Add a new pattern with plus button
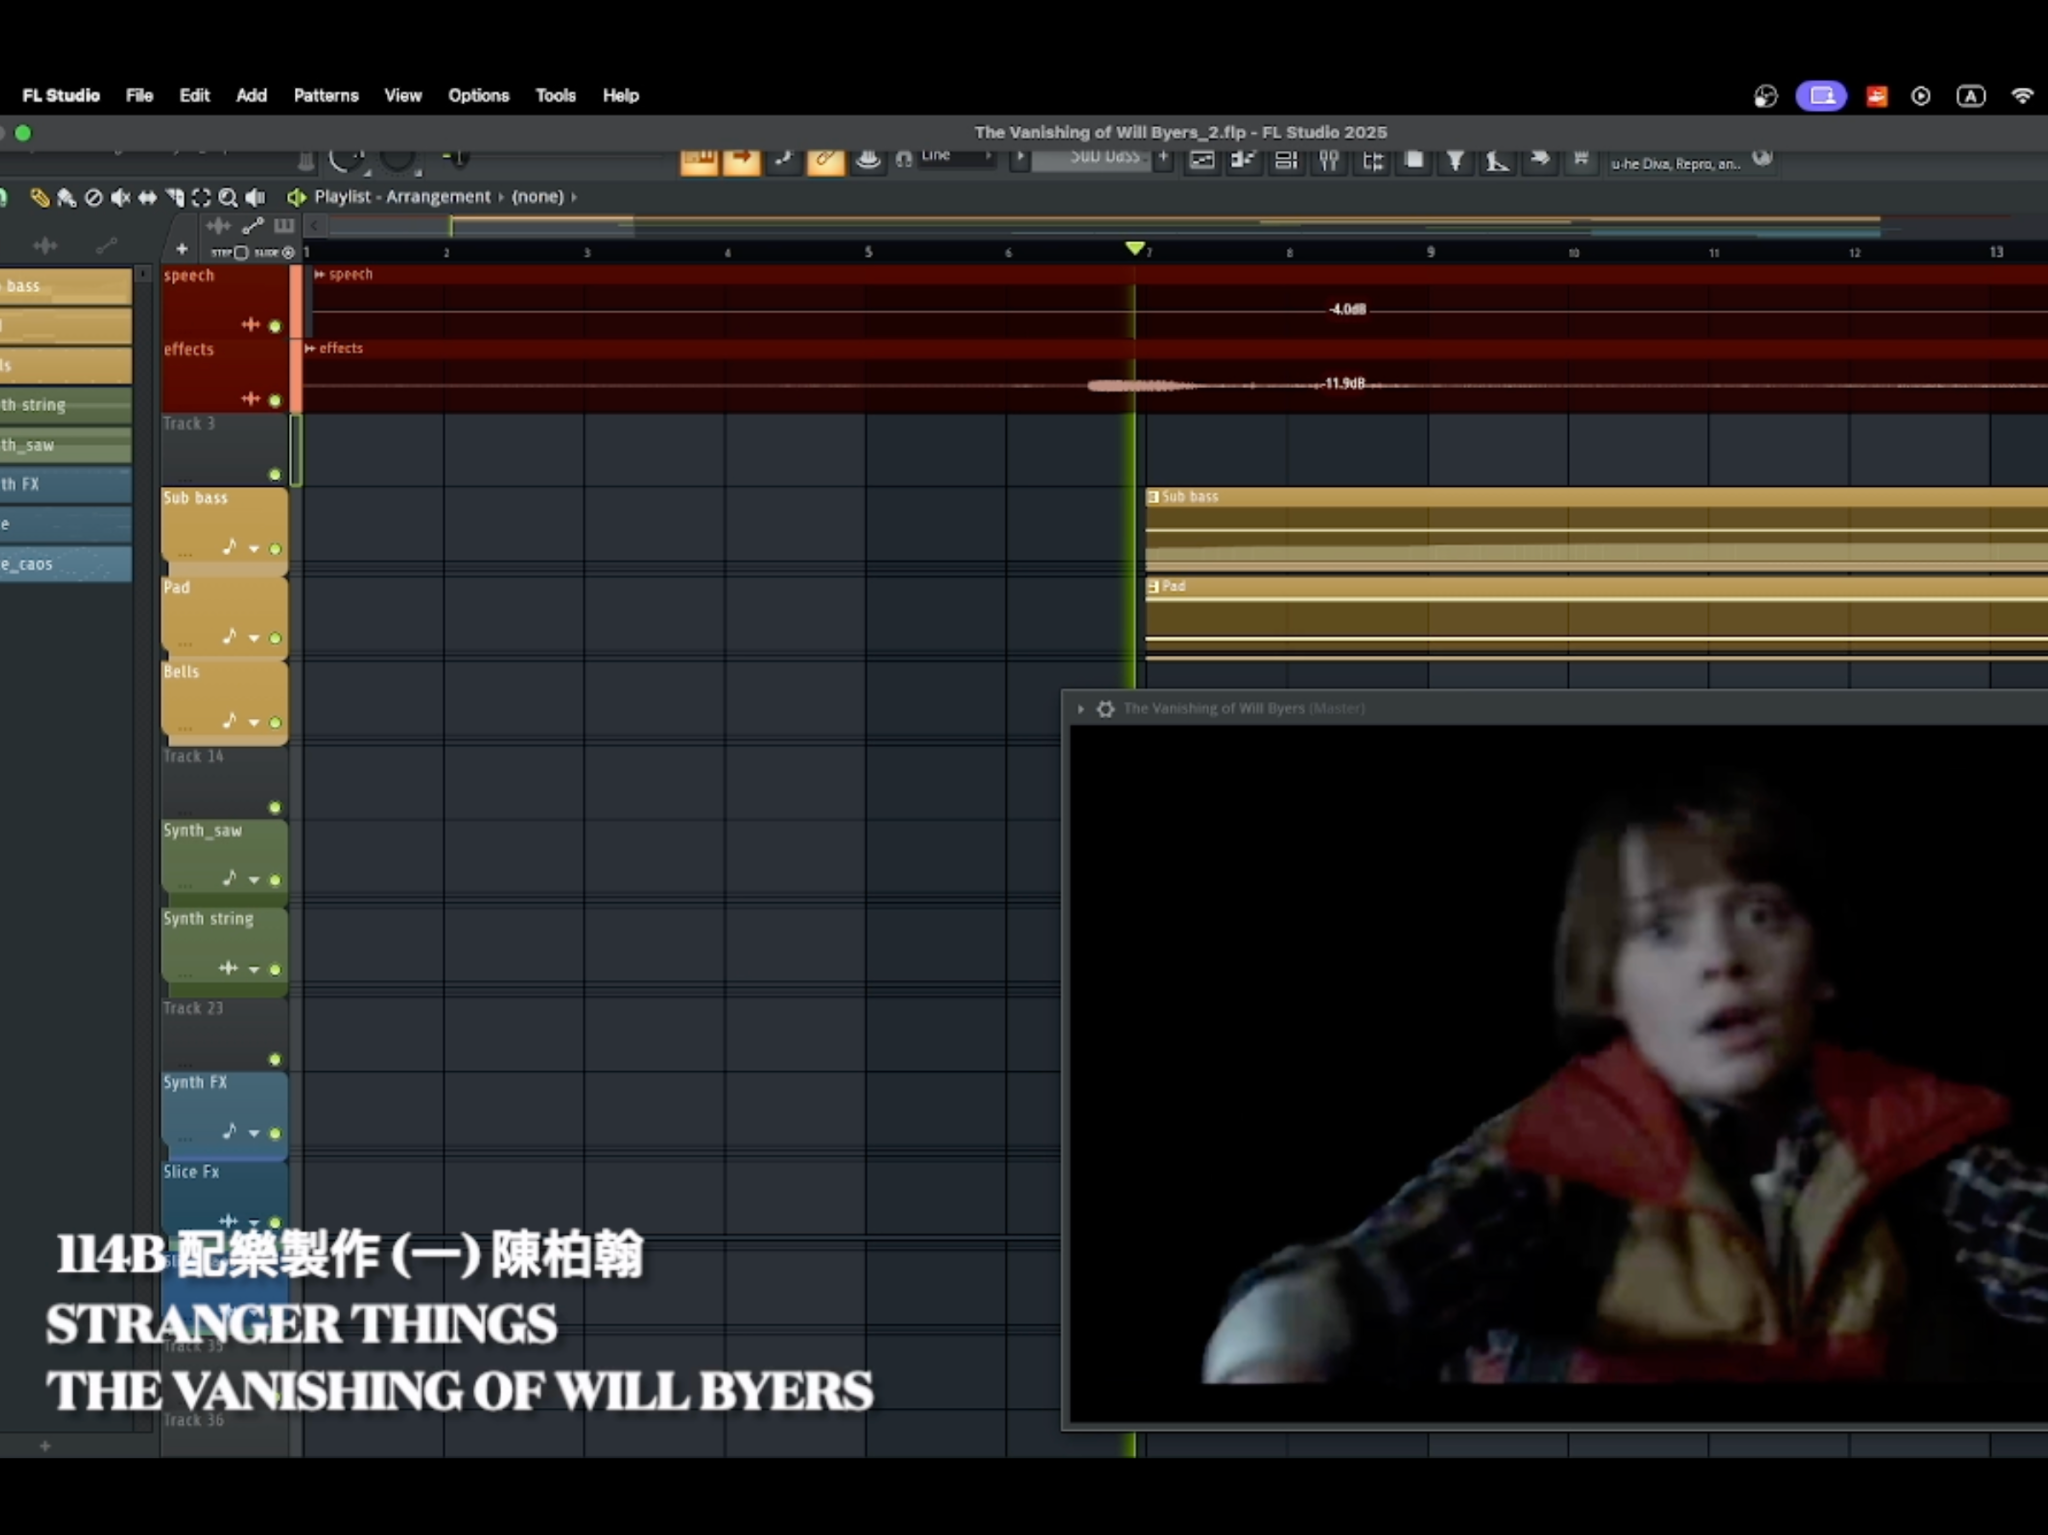The image size is (2048, 1535). tap(1163, 158)
